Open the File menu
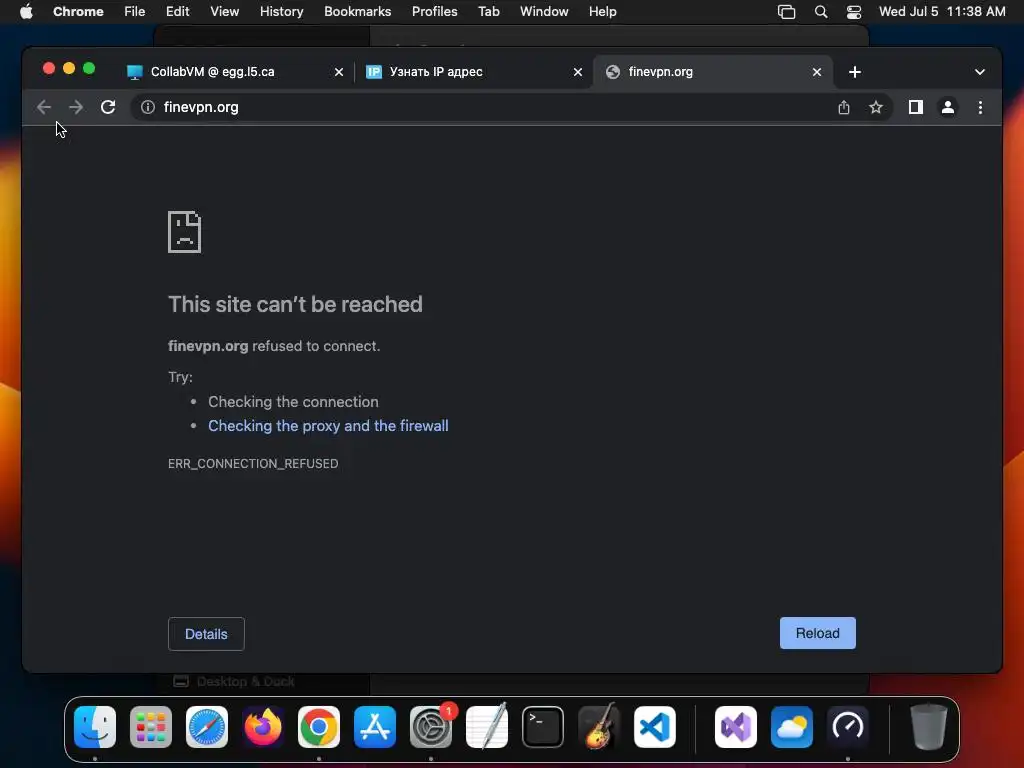1024x768 pixels. (x=135, y=12)
